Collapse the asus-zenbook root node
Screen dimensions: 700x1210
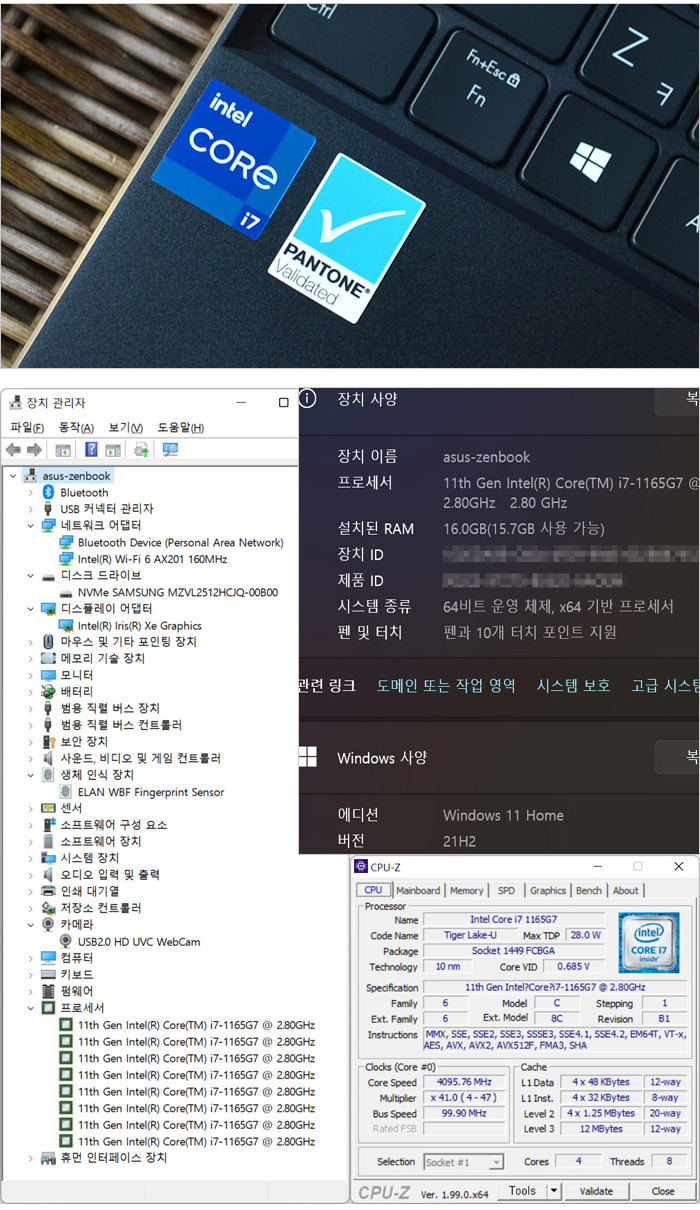point(12,476)
